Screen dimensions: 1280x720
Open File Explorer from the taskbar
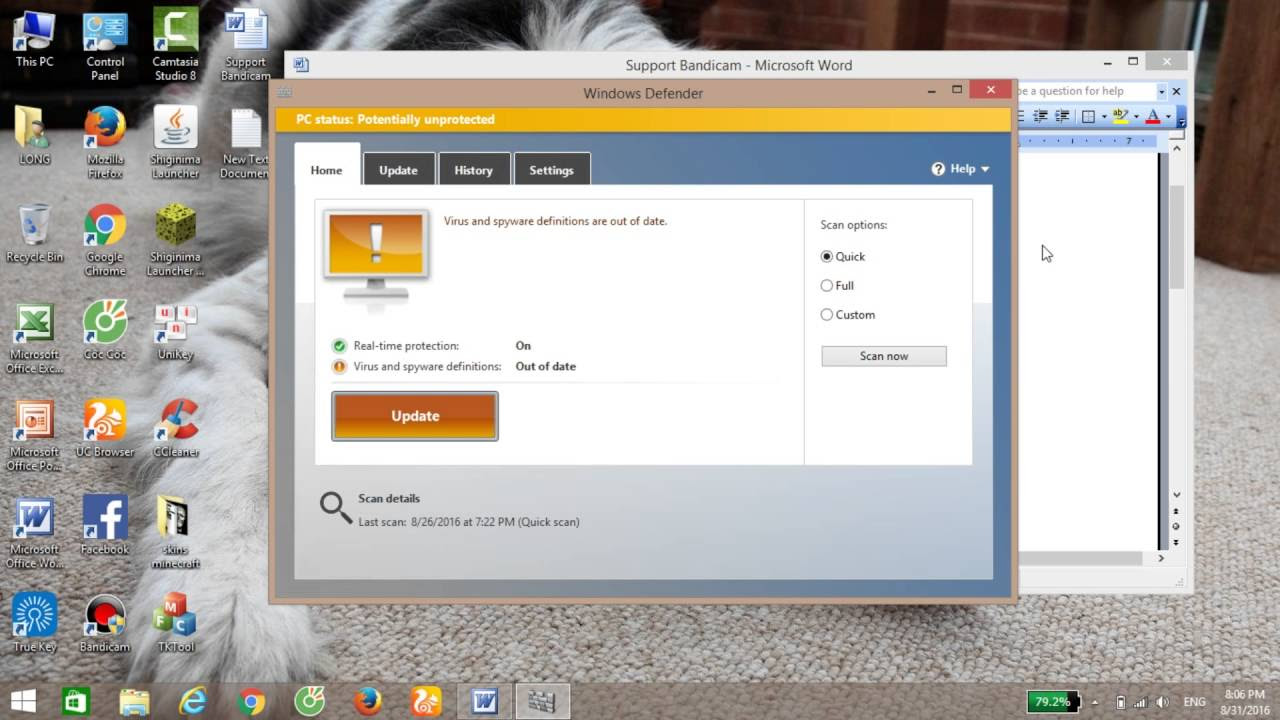[134, 702]
